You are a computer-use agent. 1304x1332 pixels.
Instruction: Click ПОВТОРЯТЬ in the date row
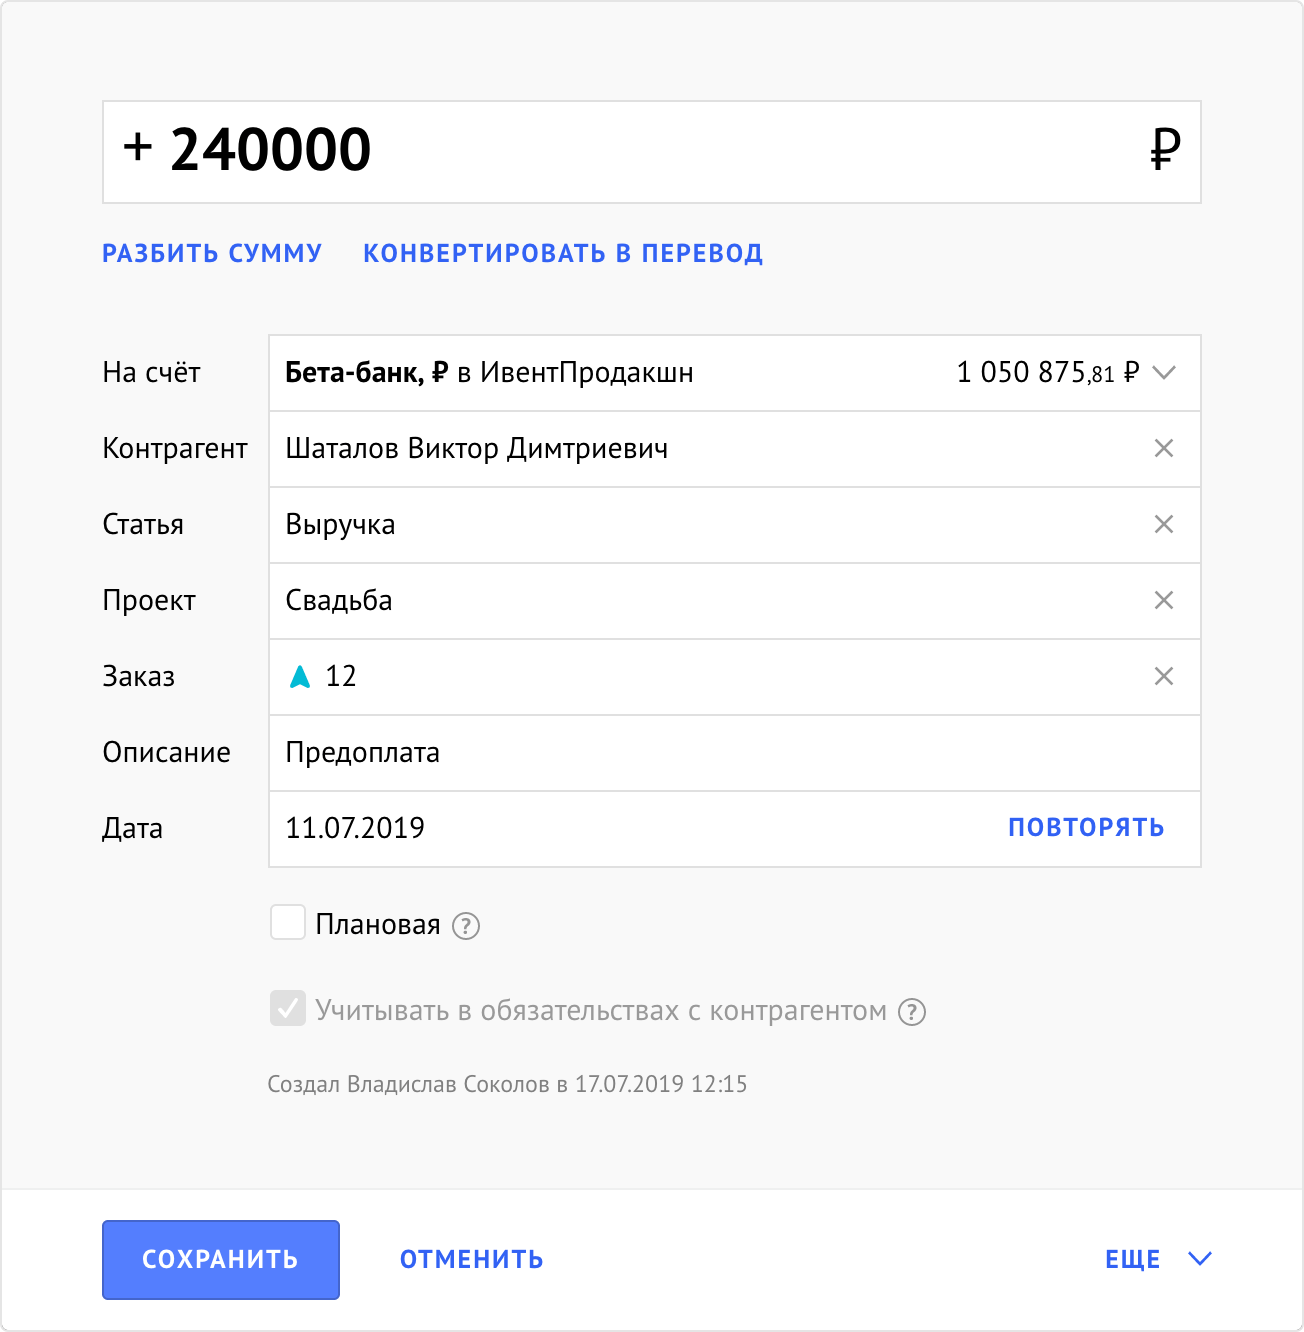coord(1086,828)
